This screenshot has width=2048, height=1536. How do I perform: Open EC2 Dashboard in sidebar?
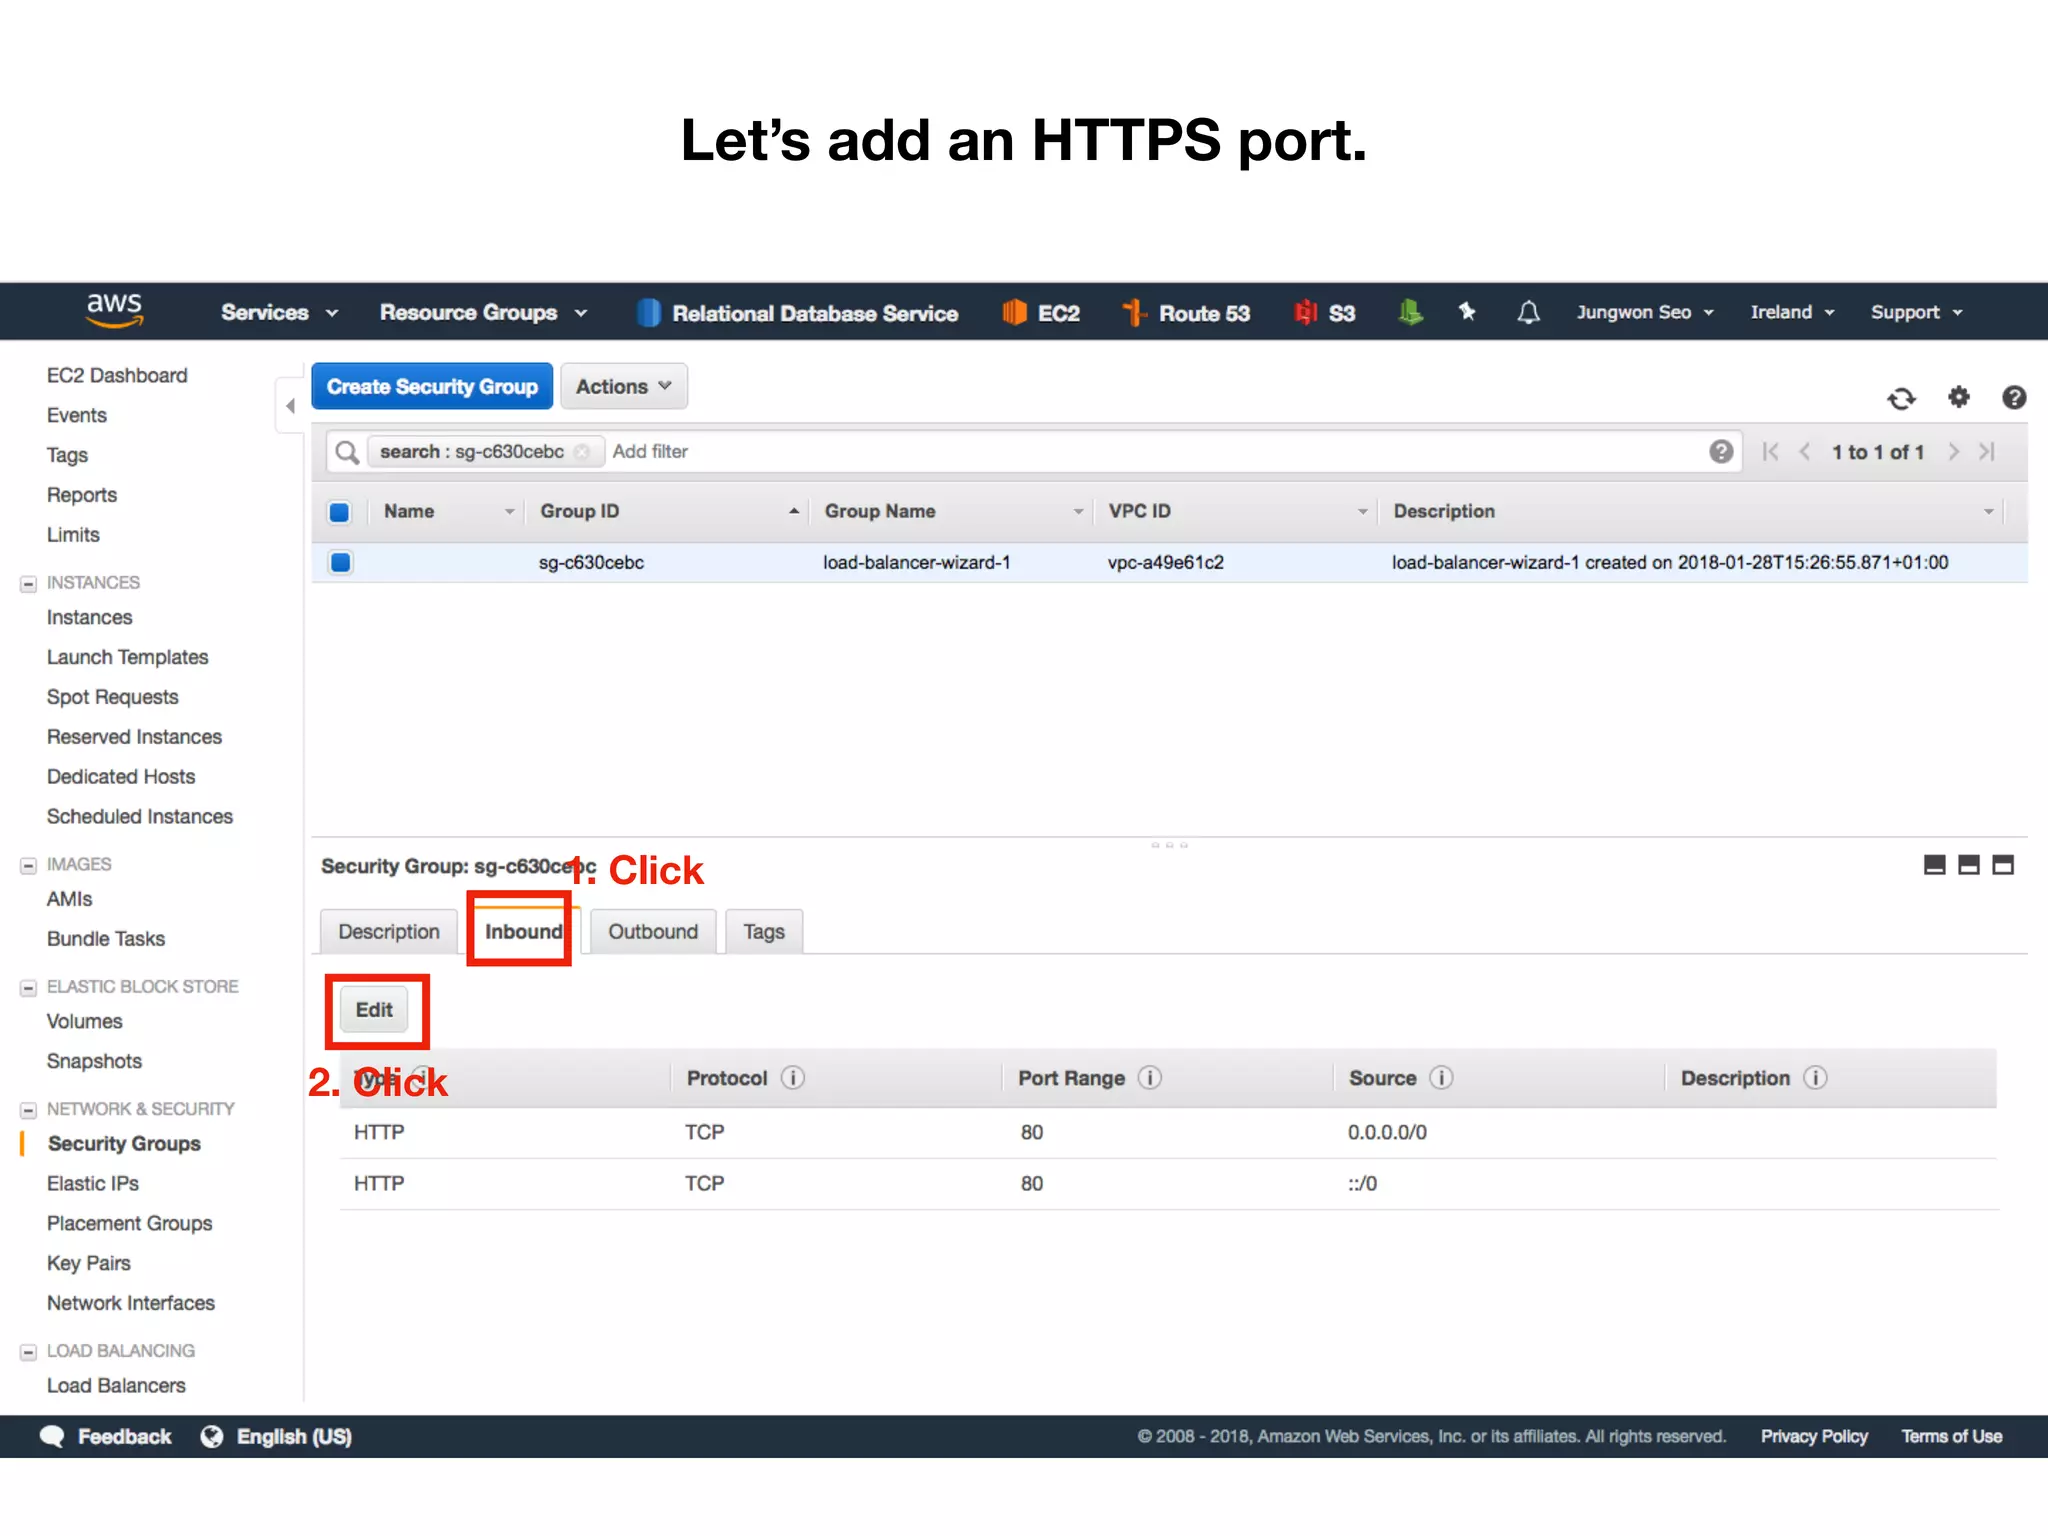(117, 375)
